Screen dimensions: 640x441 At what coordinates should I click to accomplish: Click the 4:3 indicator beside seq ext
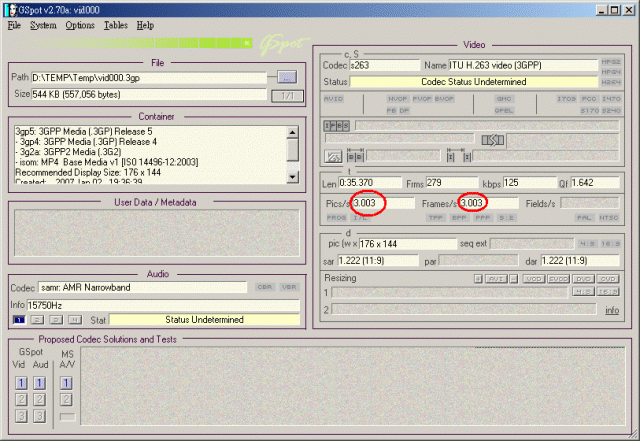587,244
